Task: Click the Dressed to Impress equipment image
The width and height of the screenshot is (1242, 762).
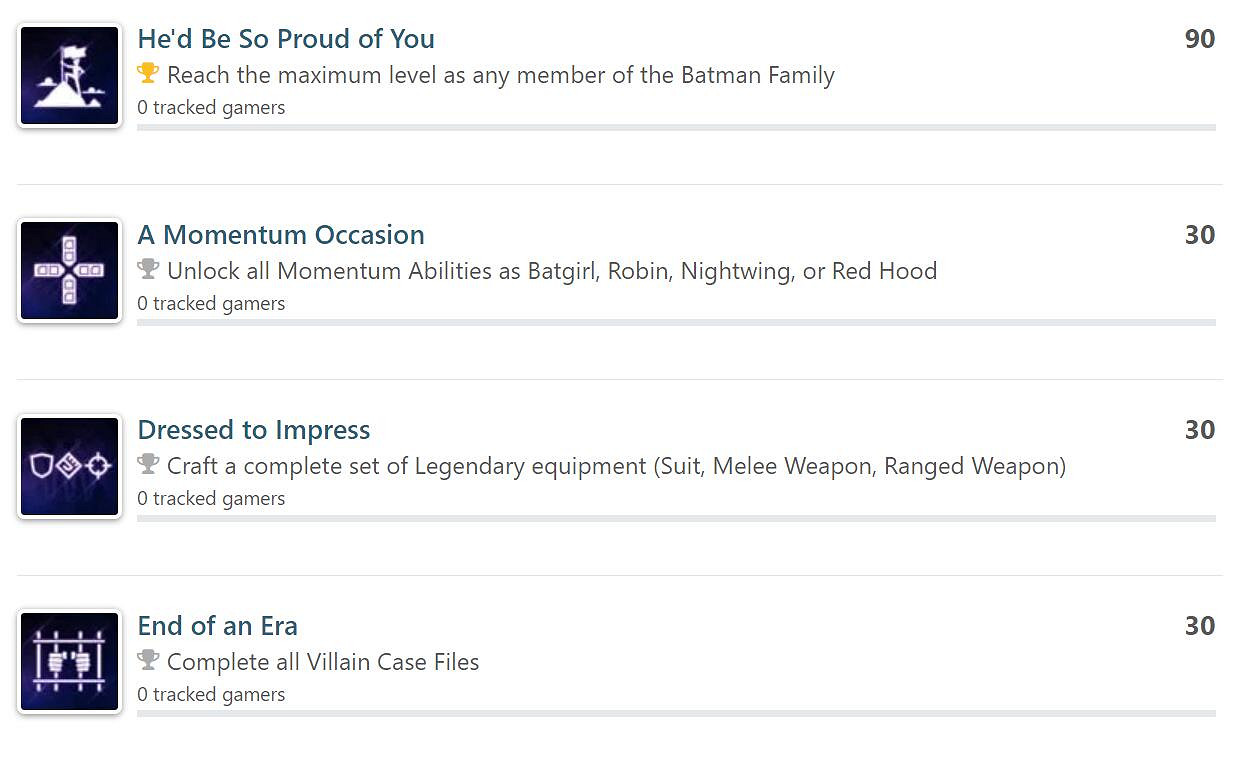Action: [69, 467]
